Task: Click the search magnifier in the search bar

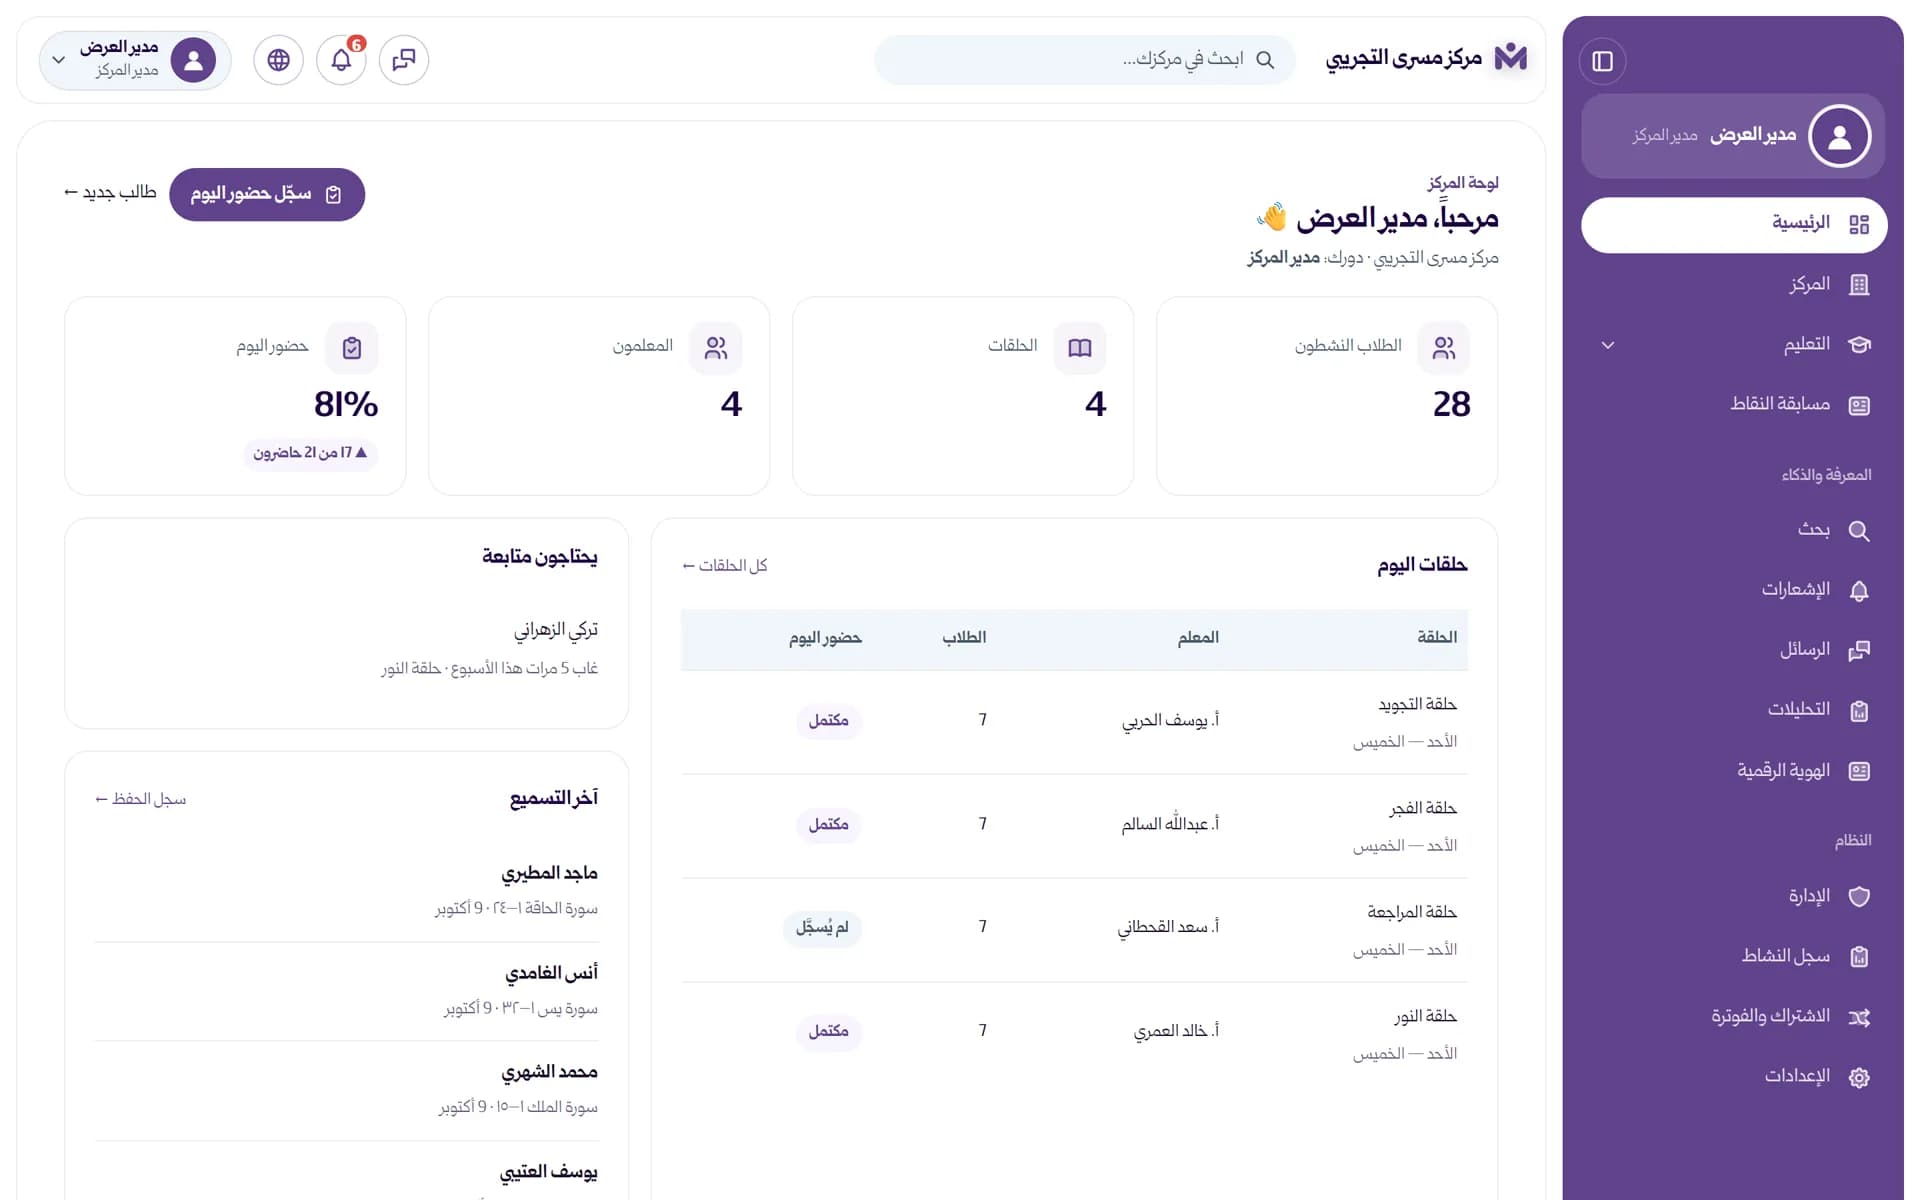Action: click(1265, 60)
